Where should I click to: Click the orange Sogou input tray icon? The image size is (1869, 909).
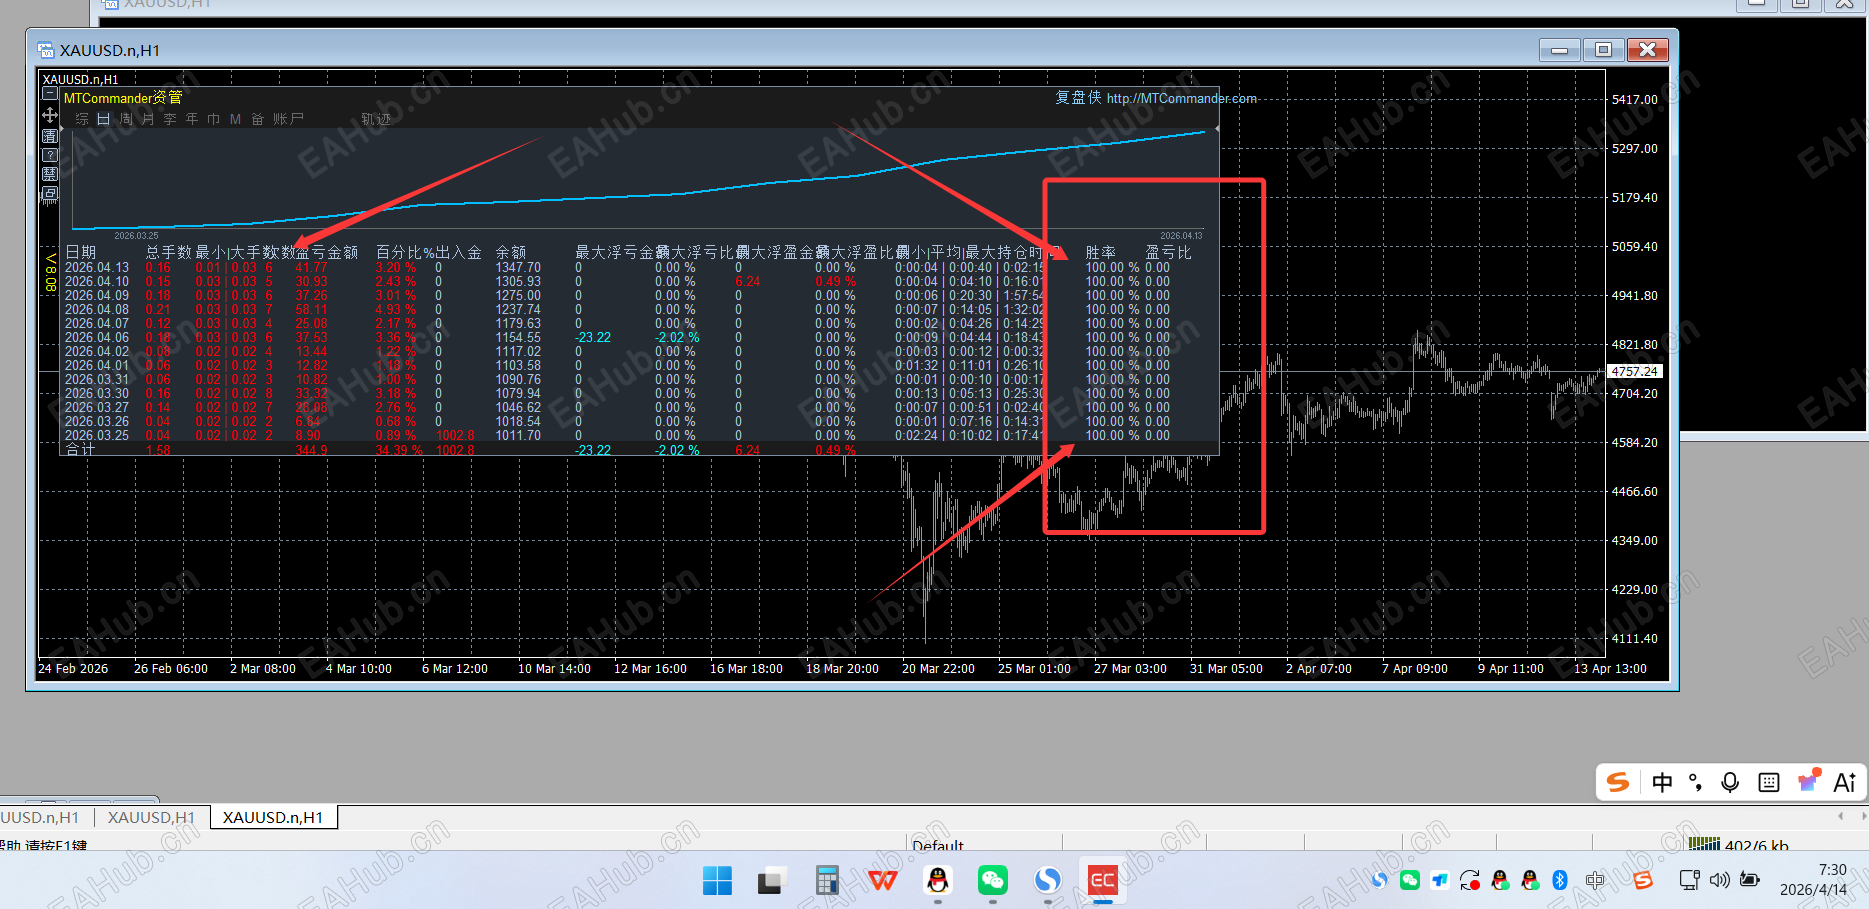tap(1642, 880)
